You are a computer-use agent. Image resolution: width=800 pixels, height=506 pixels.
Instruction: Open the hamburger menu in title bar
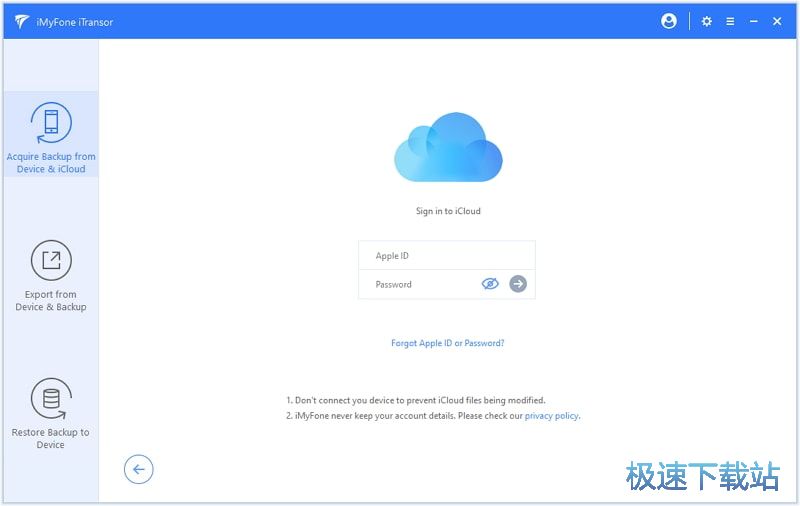click(x=730, y=21)
